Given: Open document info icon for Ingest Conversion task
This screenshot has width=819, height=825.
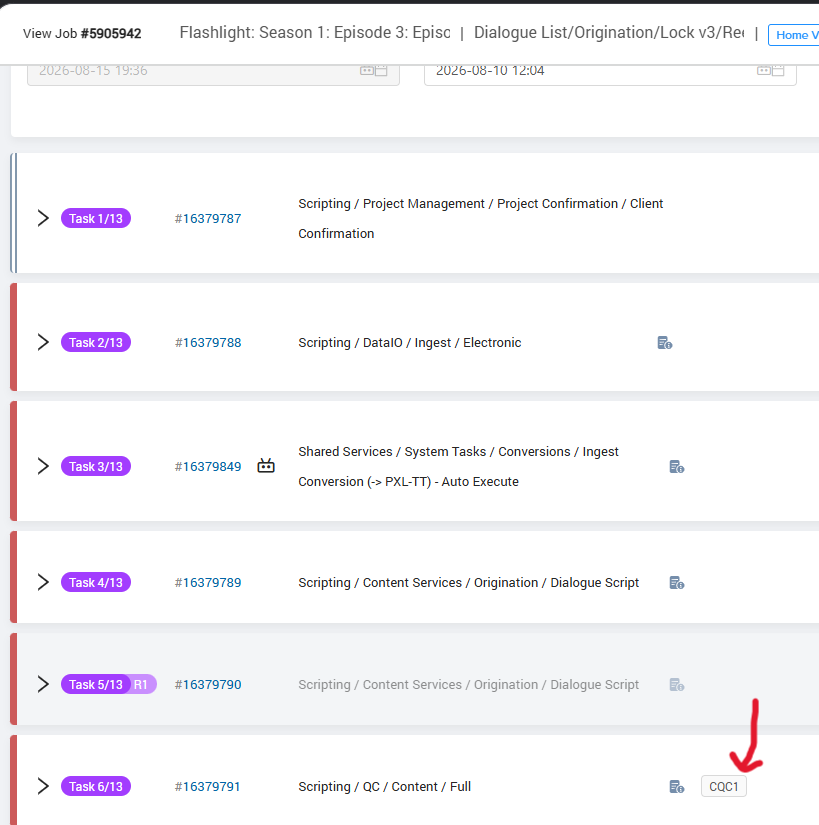Looking at the screenshot, I should [x=676, y=467].
